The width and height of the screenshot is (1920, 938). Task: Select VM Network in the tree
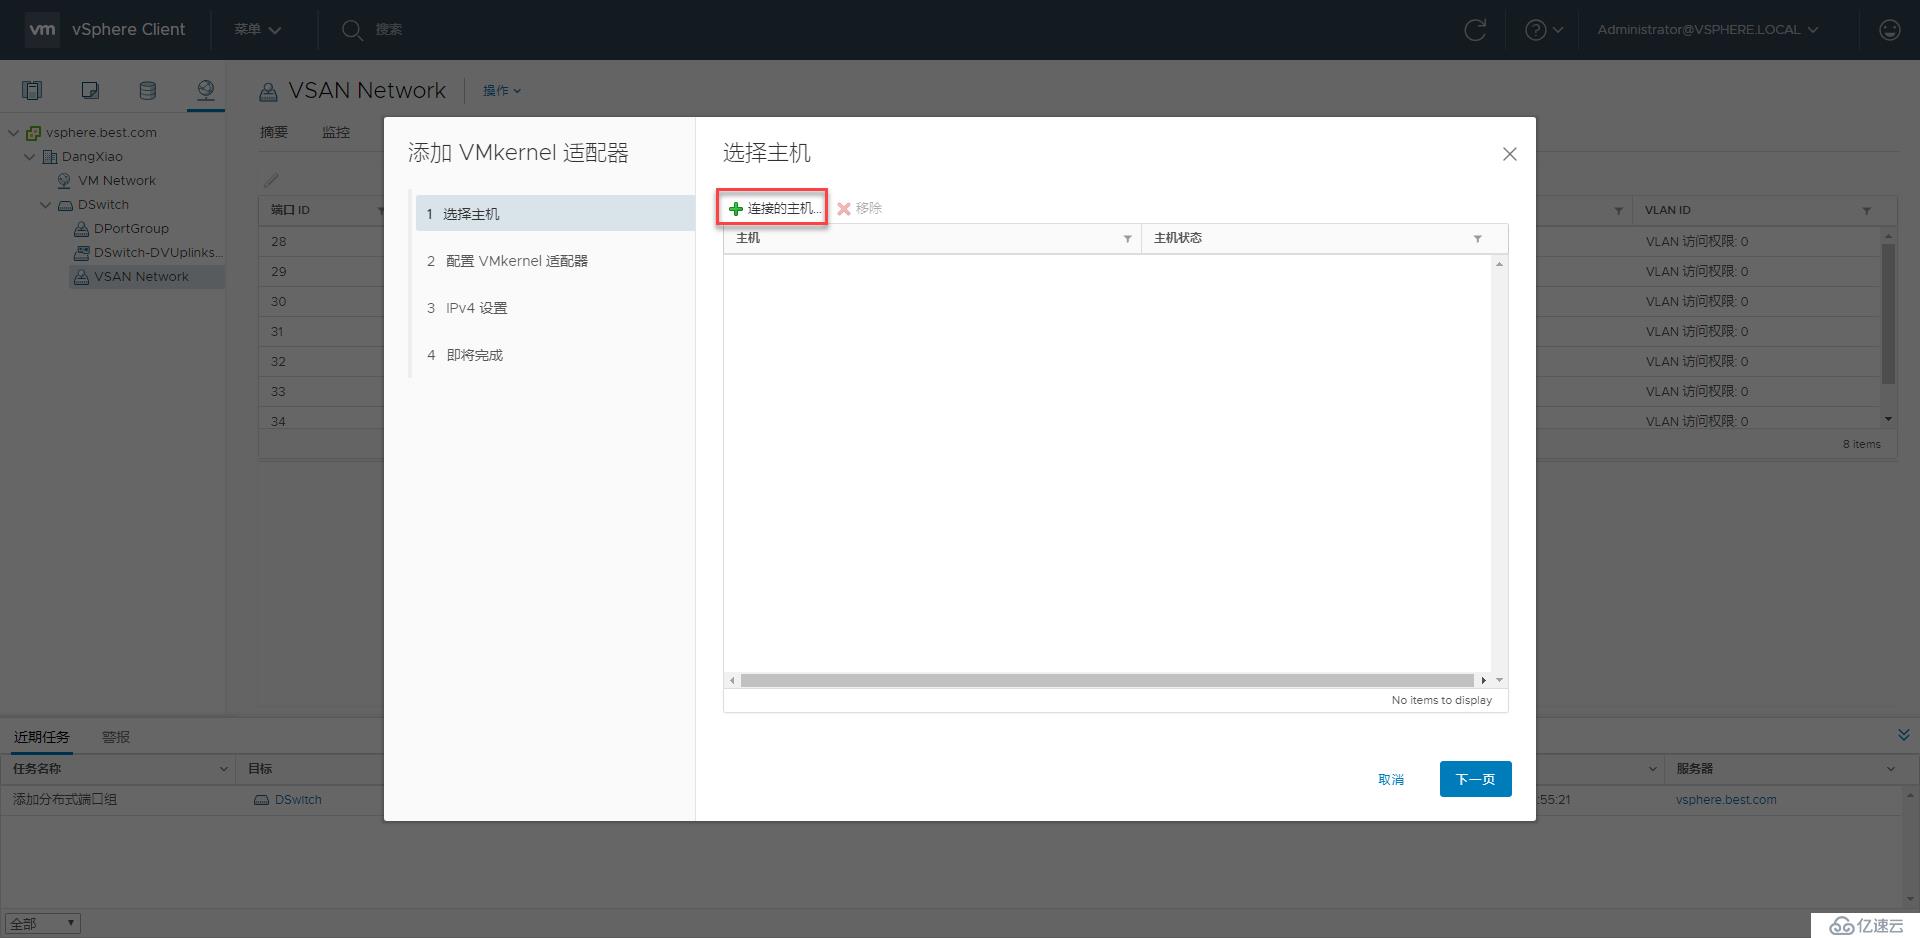(x=117, y=181)
